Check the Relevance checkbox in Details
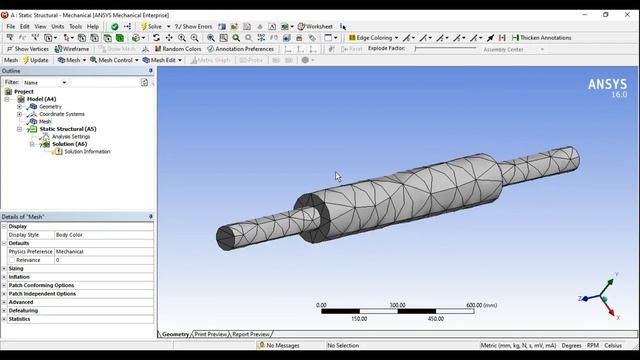 [11, 260]
